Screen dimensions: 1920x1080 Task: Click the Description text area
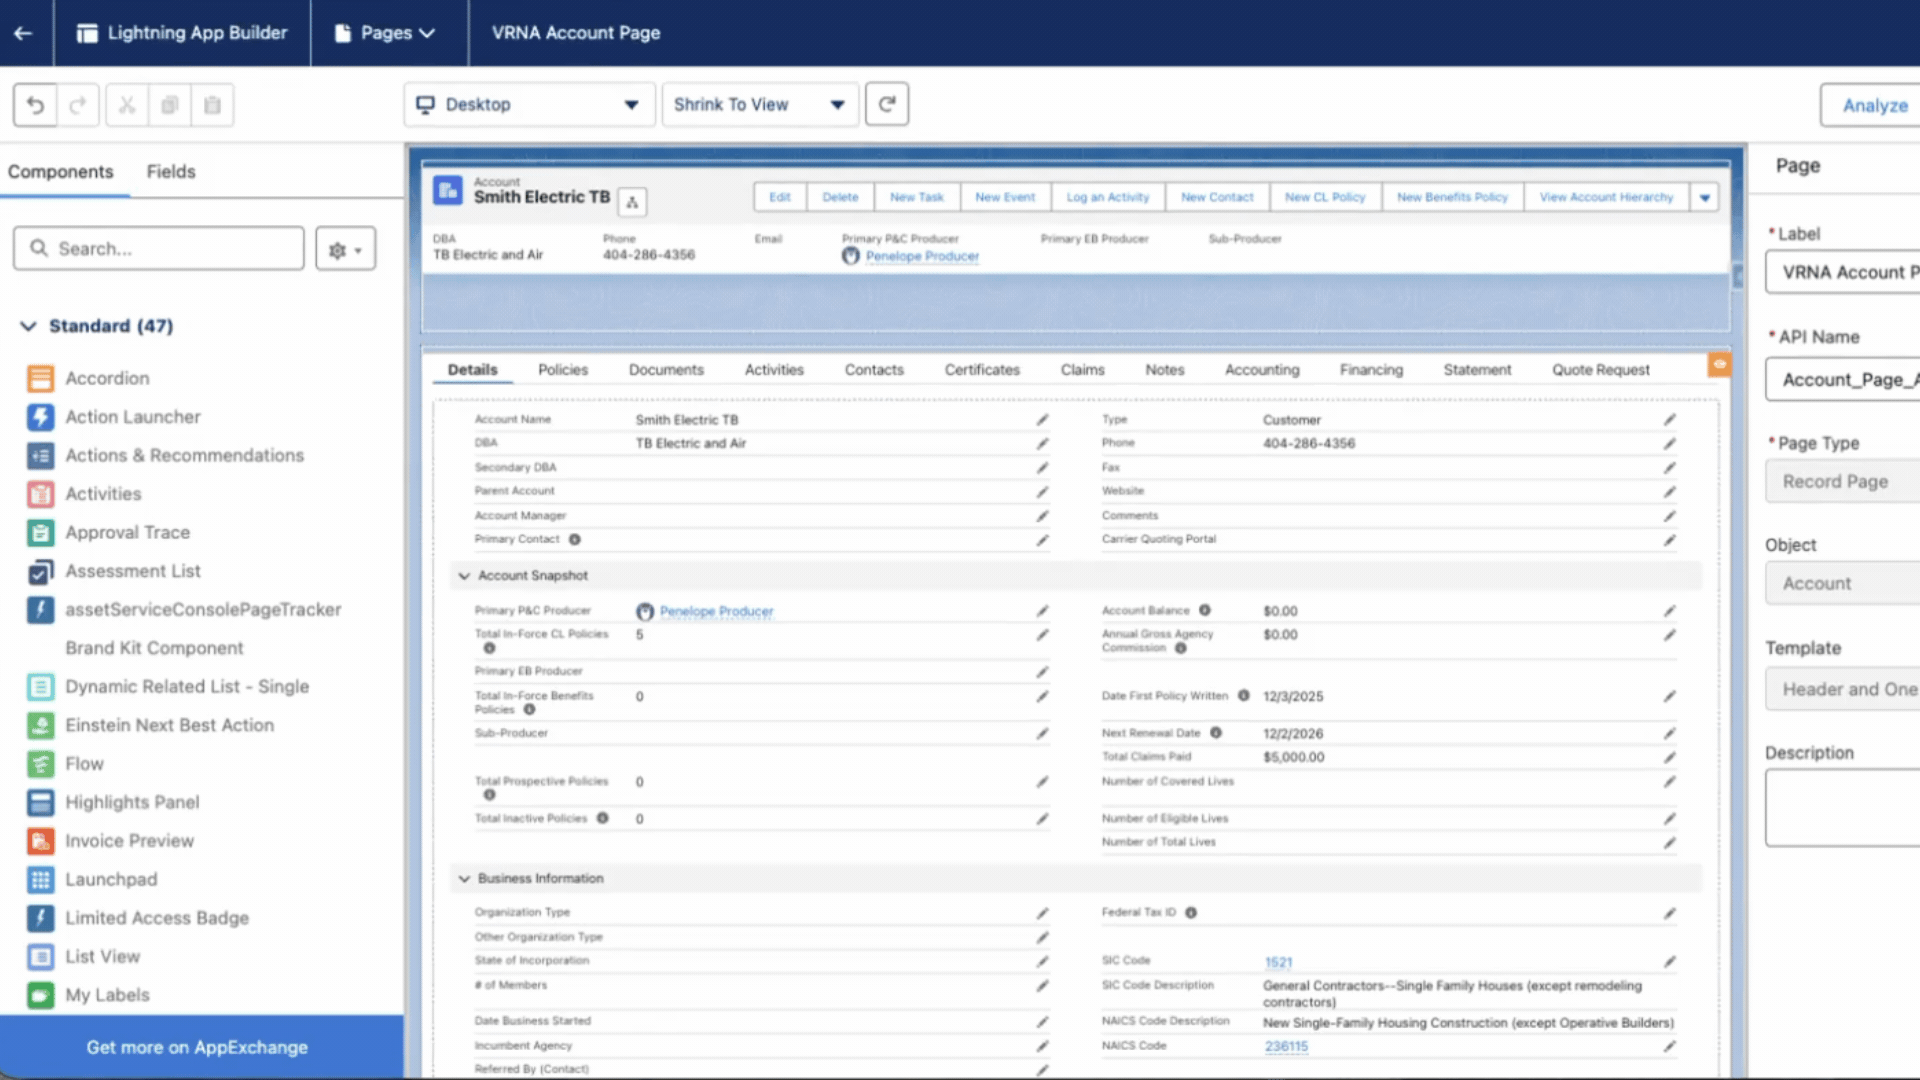tap(1843, 808)
